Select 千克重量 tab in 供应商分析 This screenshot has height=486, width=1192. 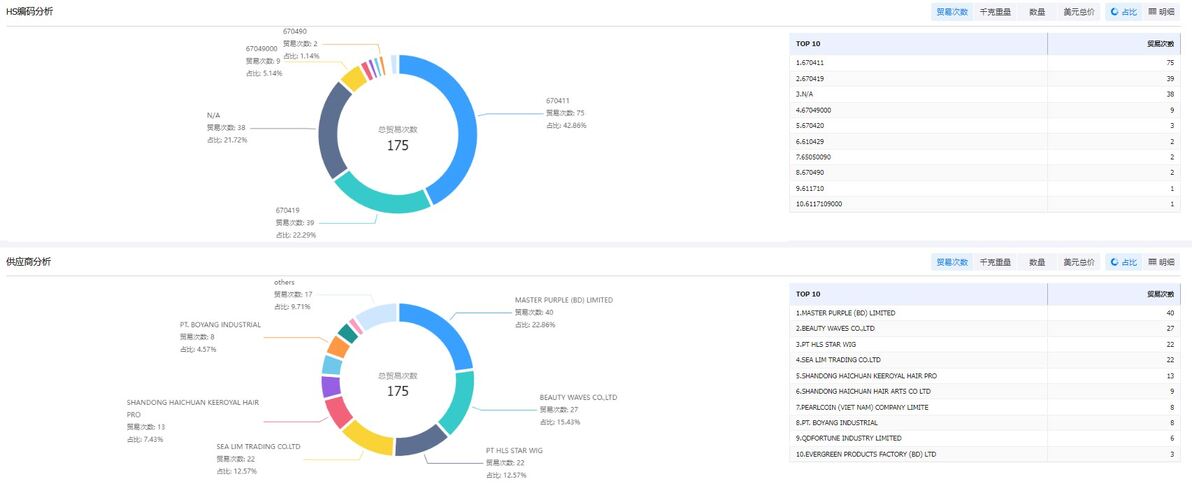pyautogui.click(x=995, y=262)
